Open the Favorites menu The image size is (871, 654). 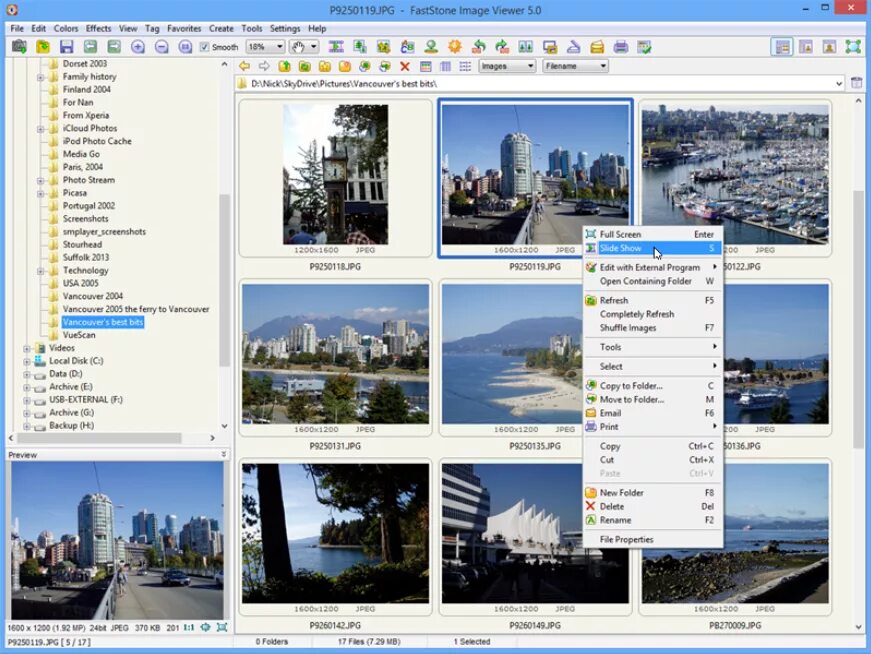pyautogui.click(x=184, y=28)
